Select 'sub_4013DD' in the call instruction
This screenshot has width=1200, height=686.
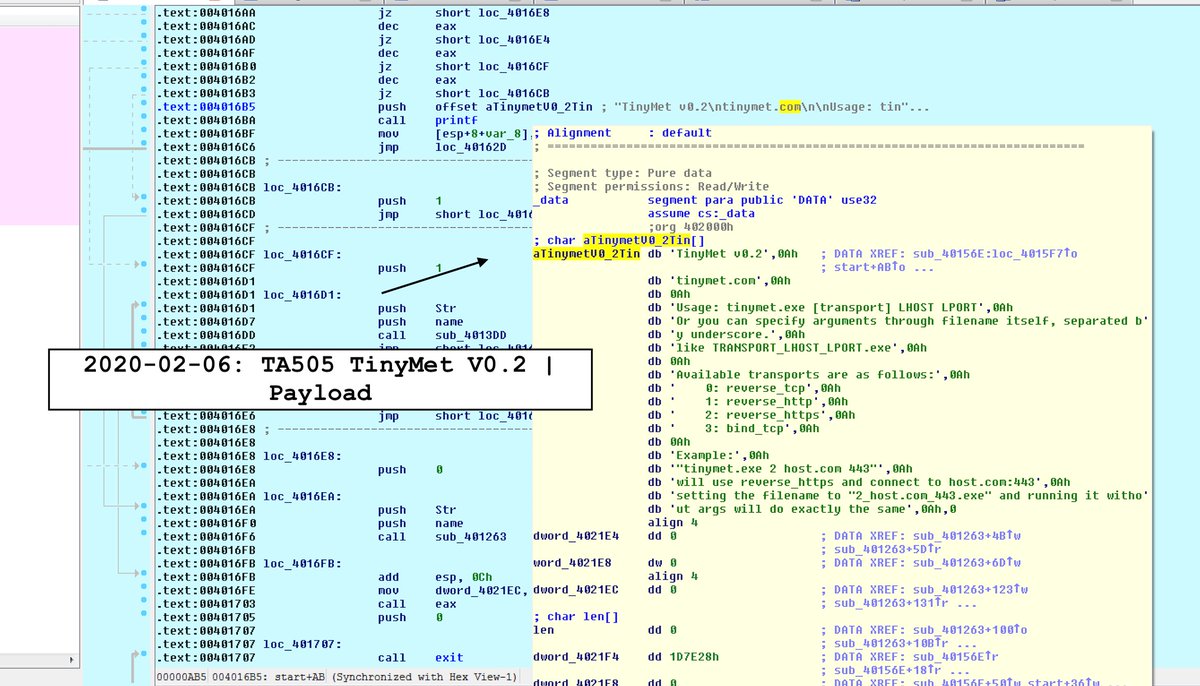tap(470, 335)
